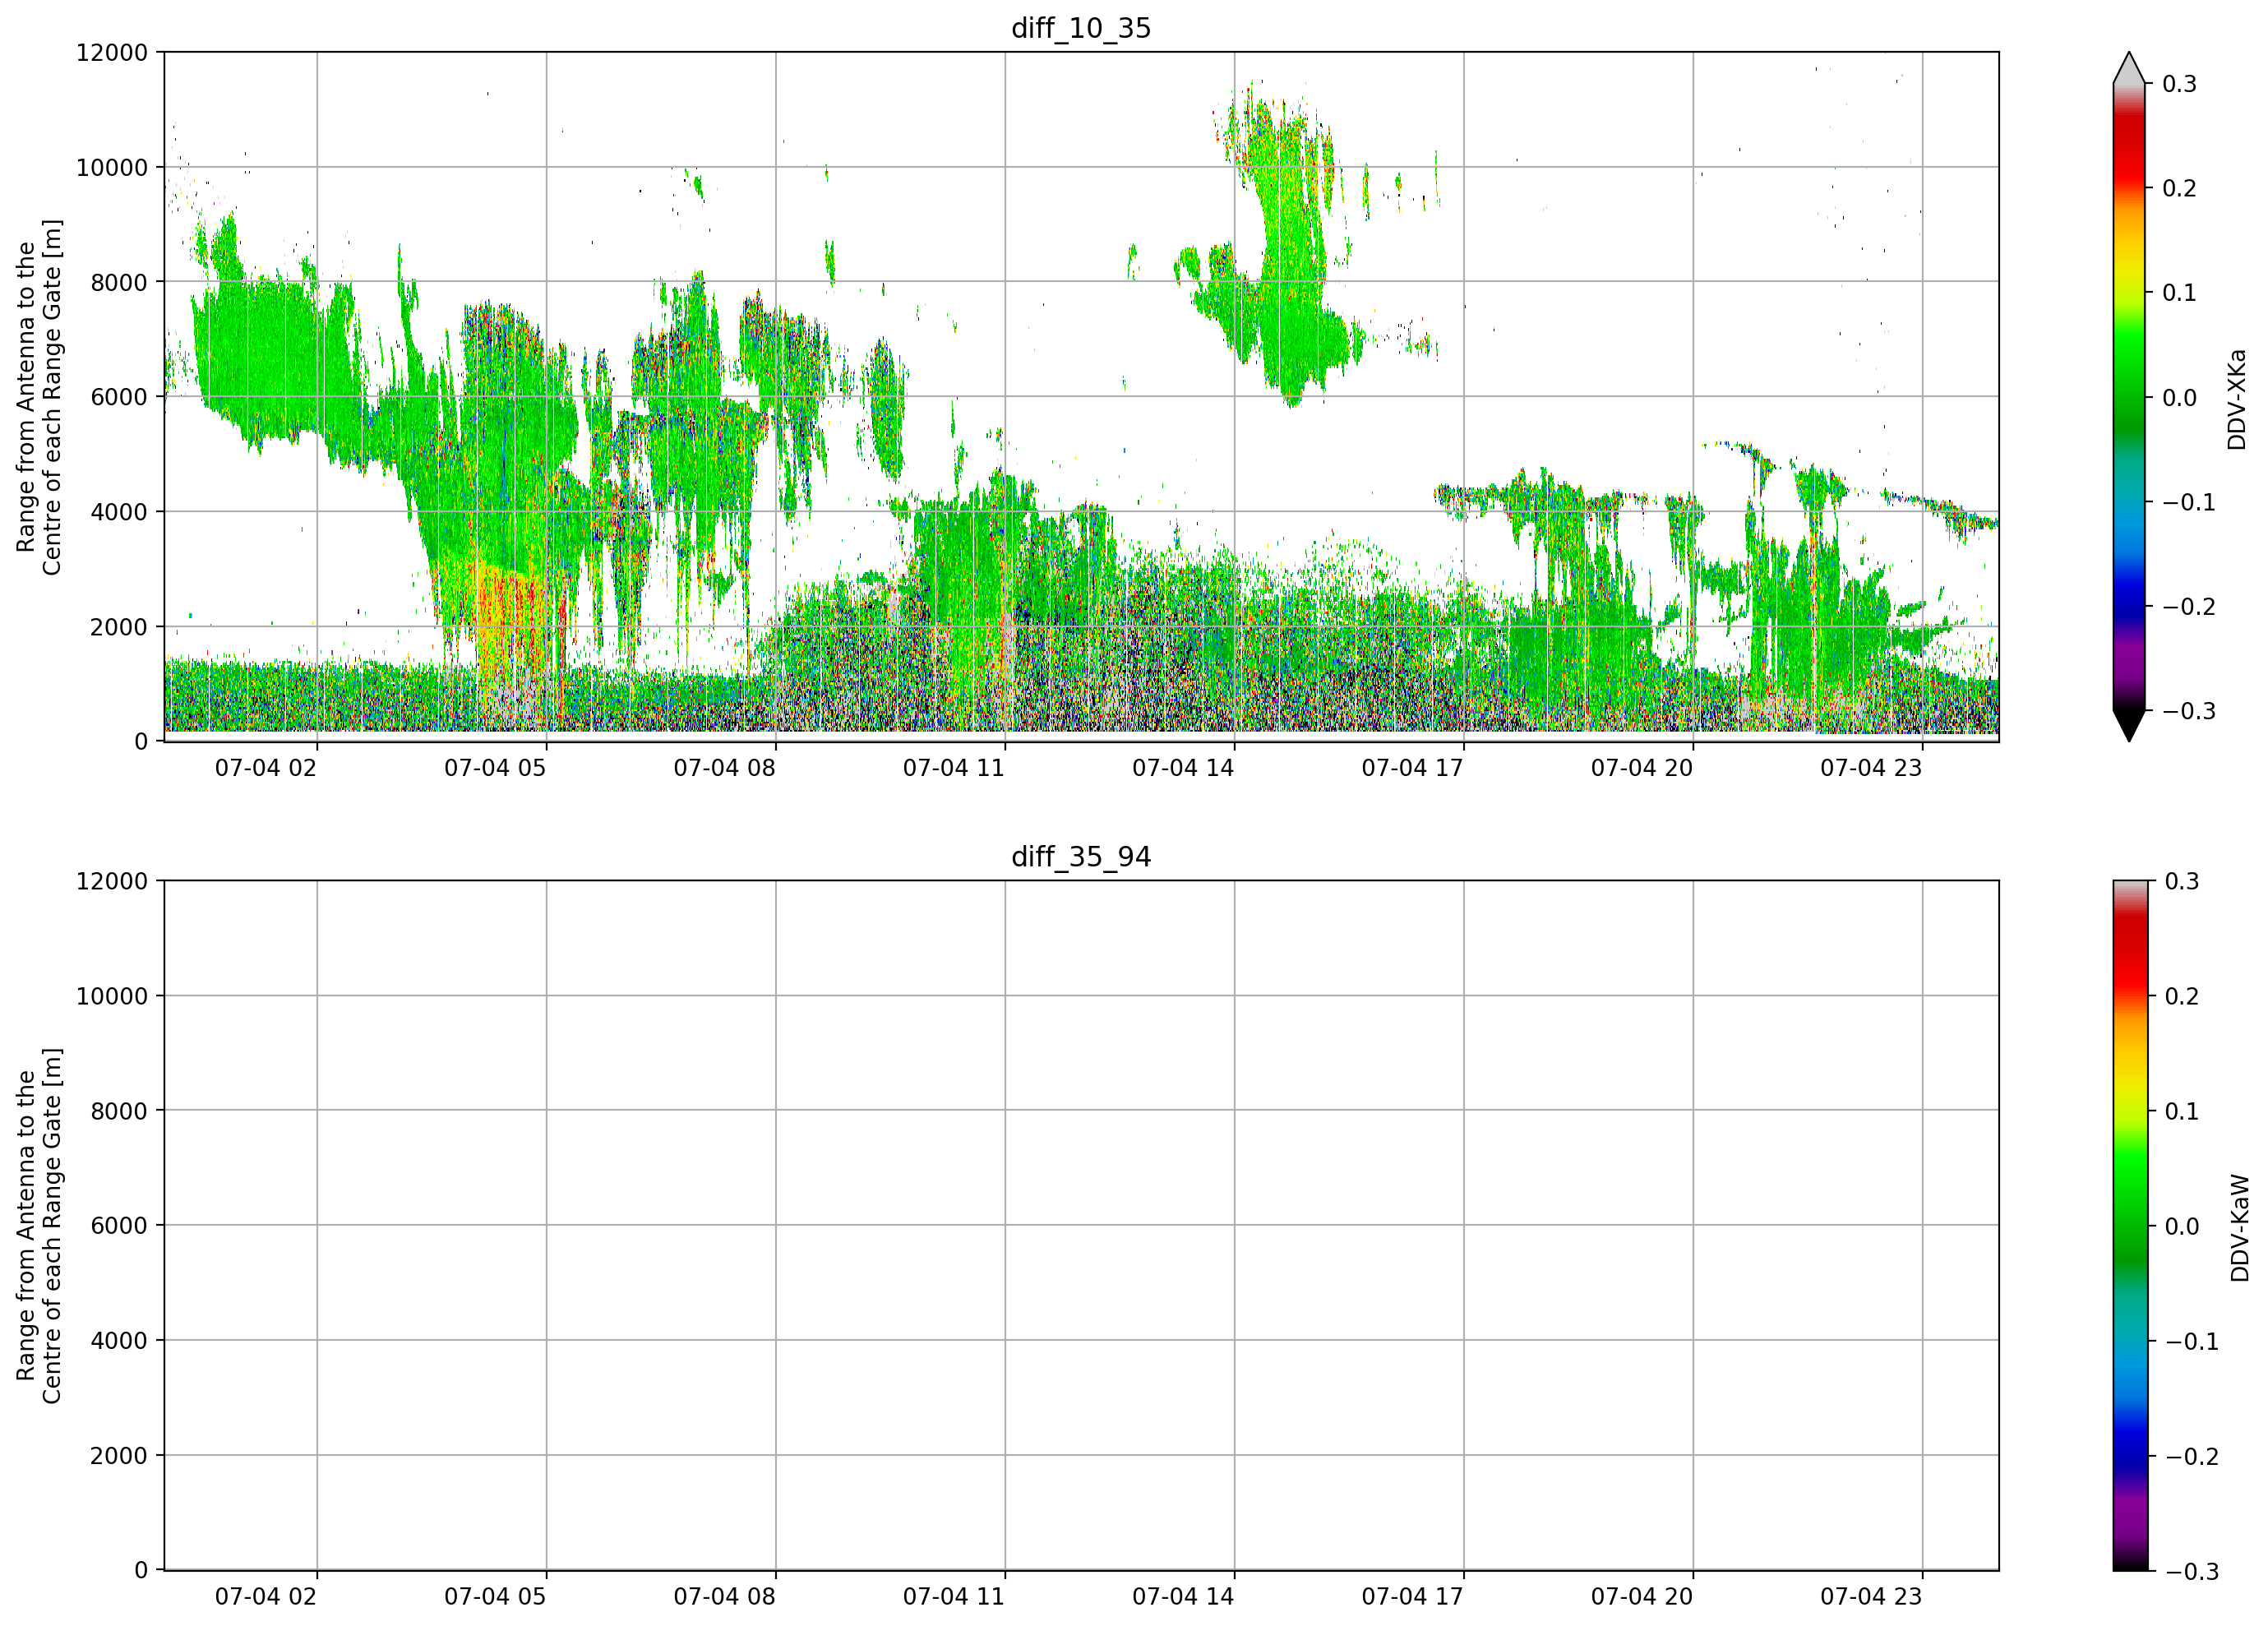Click the −0.1 label on bottom colorbar
This screenshot has height=1626, width=2268.
(2192, 1342)
